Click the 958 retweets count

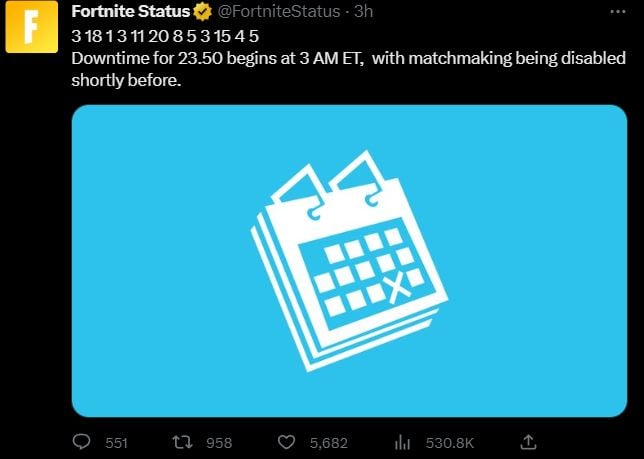click(x=219, y=443)
